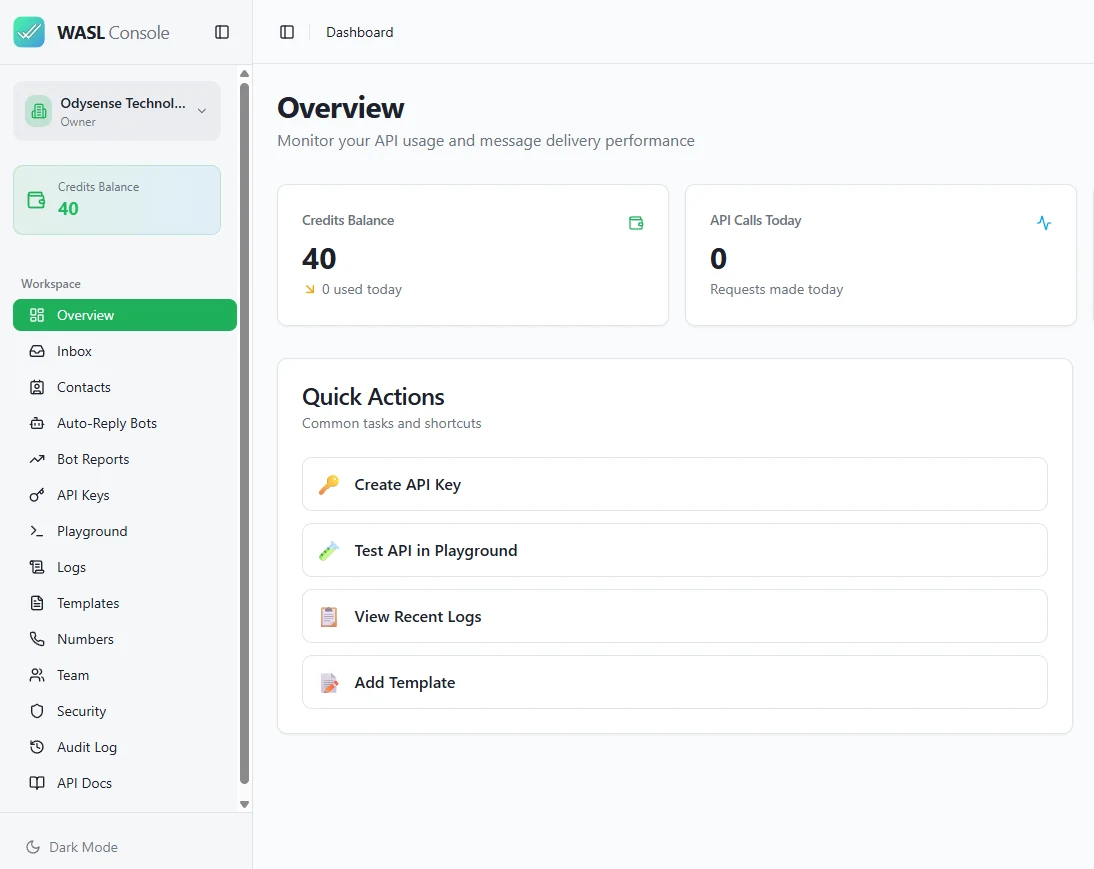
Task: Collapse sidebar using icon beside WASL Console
Action: [x=222, y=32]
